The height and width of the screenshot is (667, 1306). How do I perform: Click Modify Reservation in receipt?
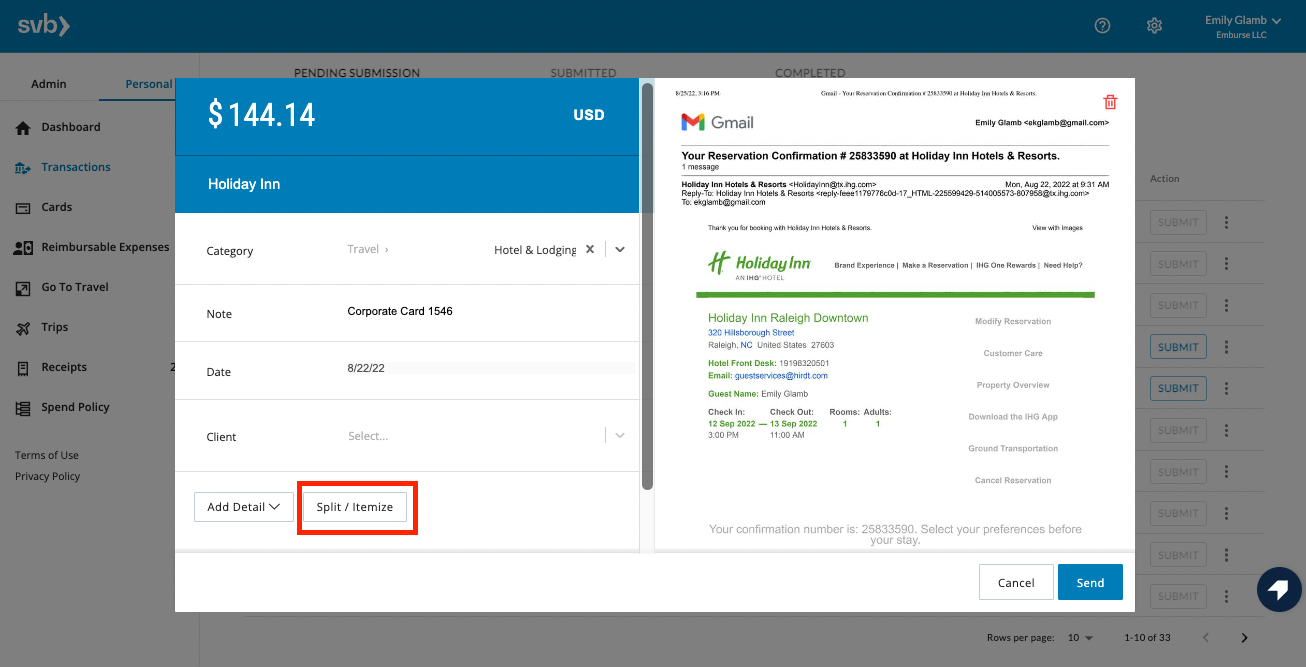1013,322
